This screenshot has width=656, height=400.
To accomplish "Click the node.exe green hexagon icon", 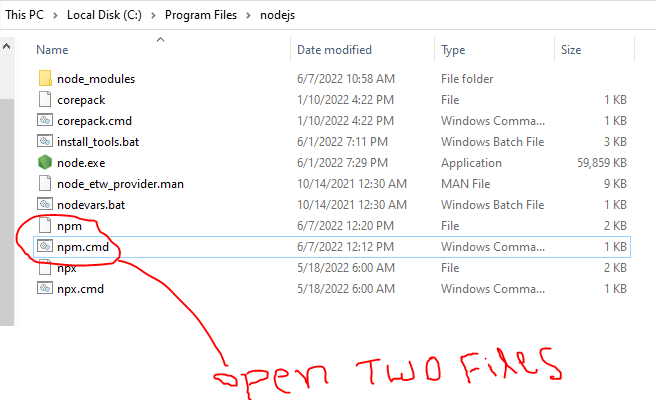I will pyautogui.click(x=45, y=162).
